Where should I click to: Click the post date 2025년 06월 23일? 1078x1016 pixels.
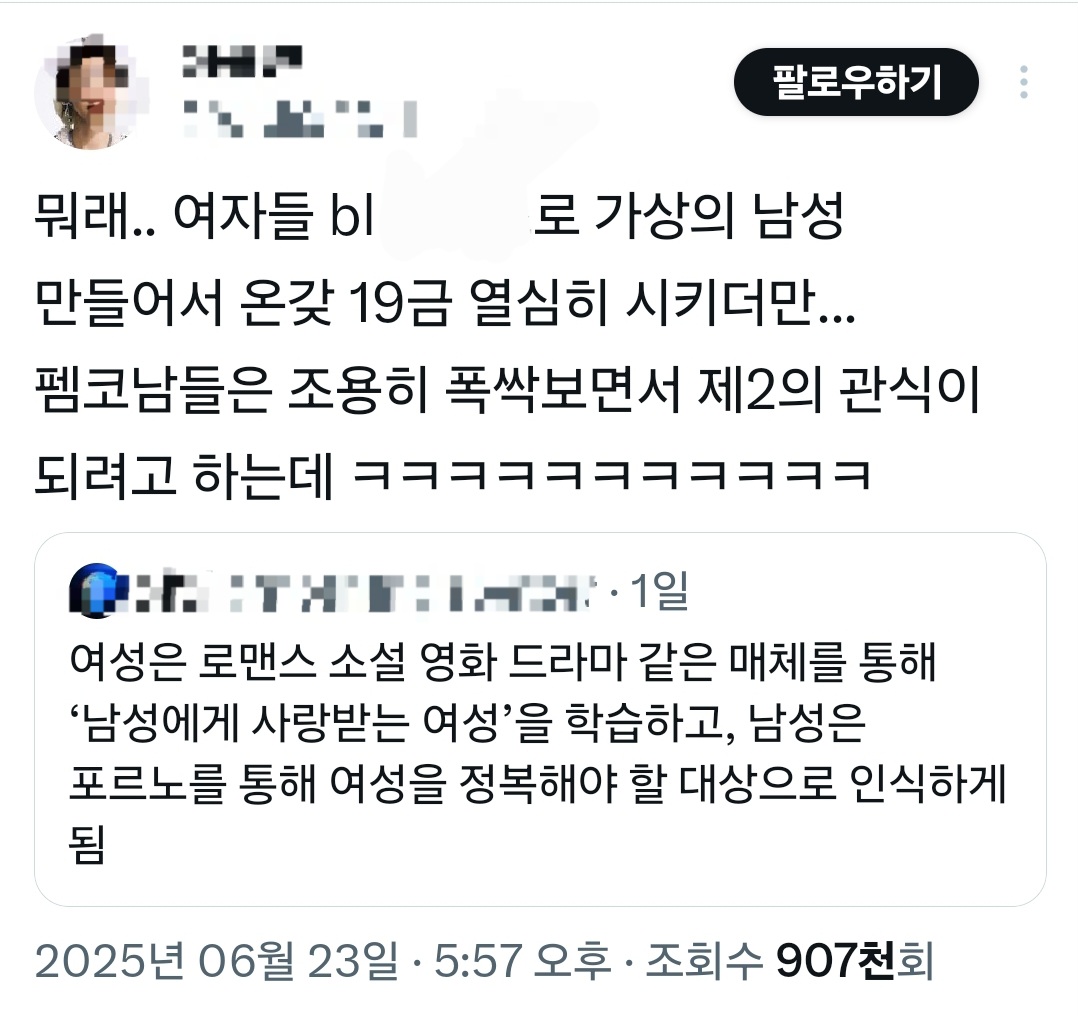[217, 960]
